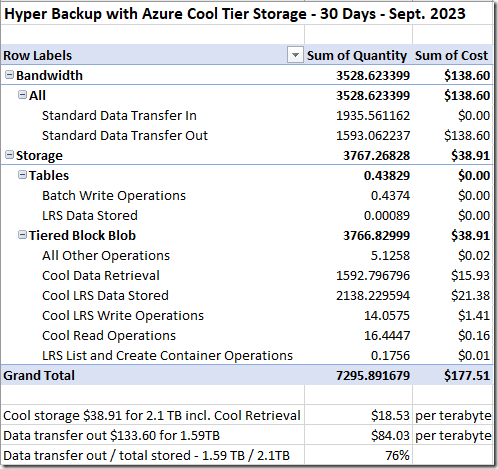
Task: Select quantity 1592.796796
Action: (373, 276)
